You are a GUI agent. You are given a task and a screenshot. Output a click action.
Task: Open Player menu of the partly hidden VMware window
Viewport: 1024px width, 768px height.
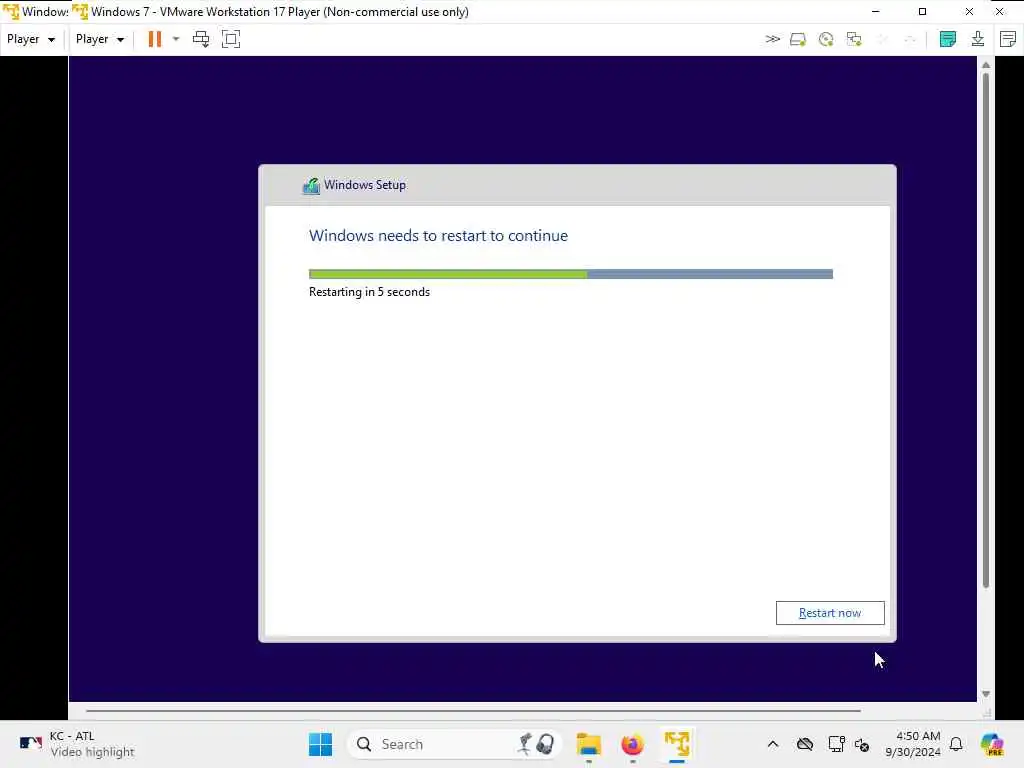(31, 39)
